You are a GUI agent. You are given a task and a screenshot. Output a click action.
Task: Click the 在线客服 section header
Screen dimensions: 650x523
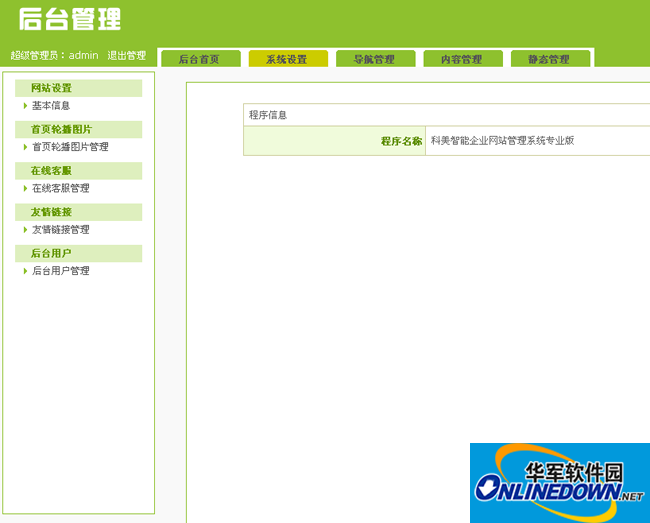(78, 171)
